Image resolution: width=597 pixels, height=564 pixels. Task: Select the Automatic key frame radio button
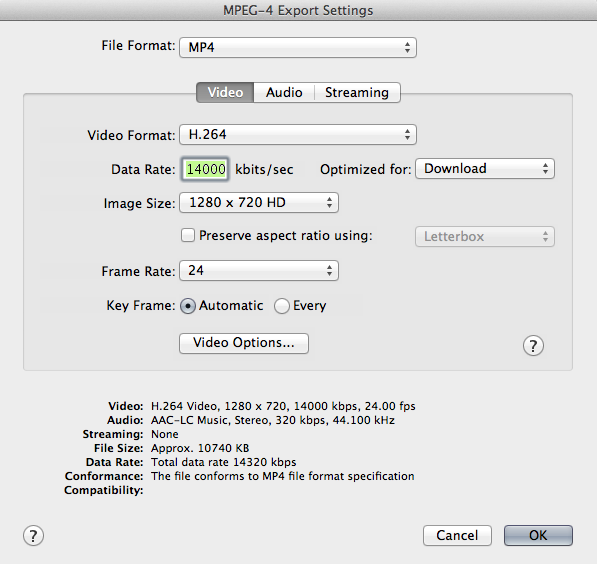tap(188, 306)
